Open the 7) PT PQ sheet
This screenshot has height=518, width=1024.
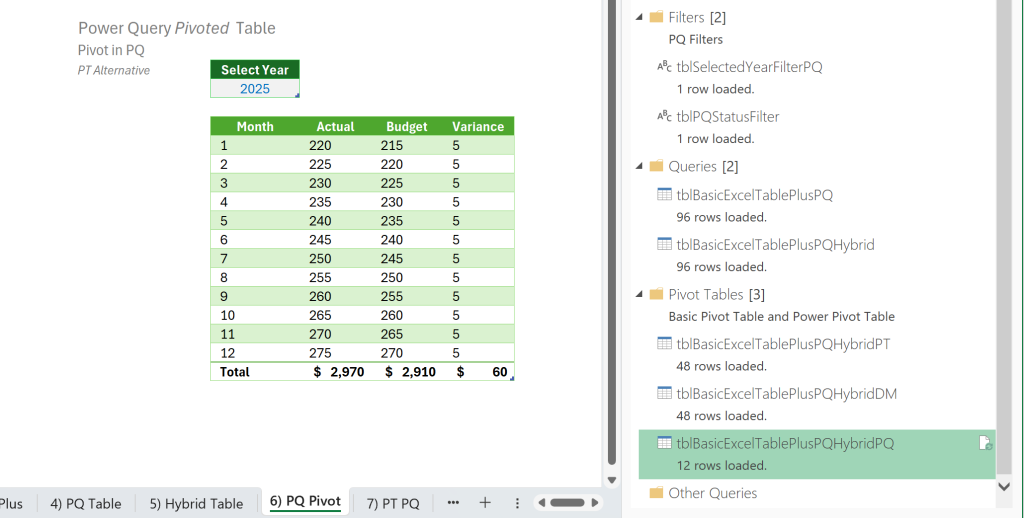pos(392,504)
